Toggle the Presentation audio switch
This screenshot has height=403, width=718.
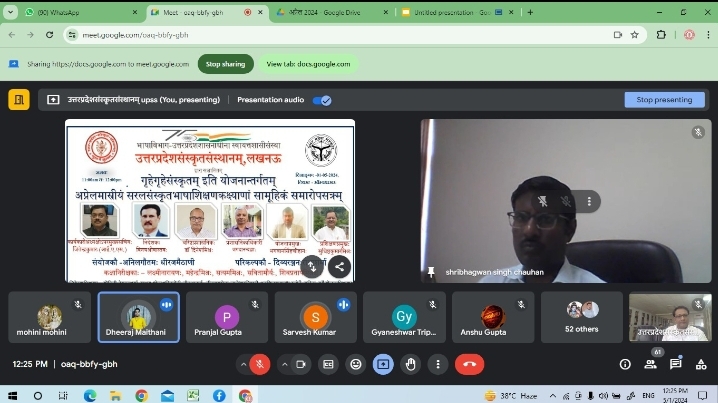322,100
